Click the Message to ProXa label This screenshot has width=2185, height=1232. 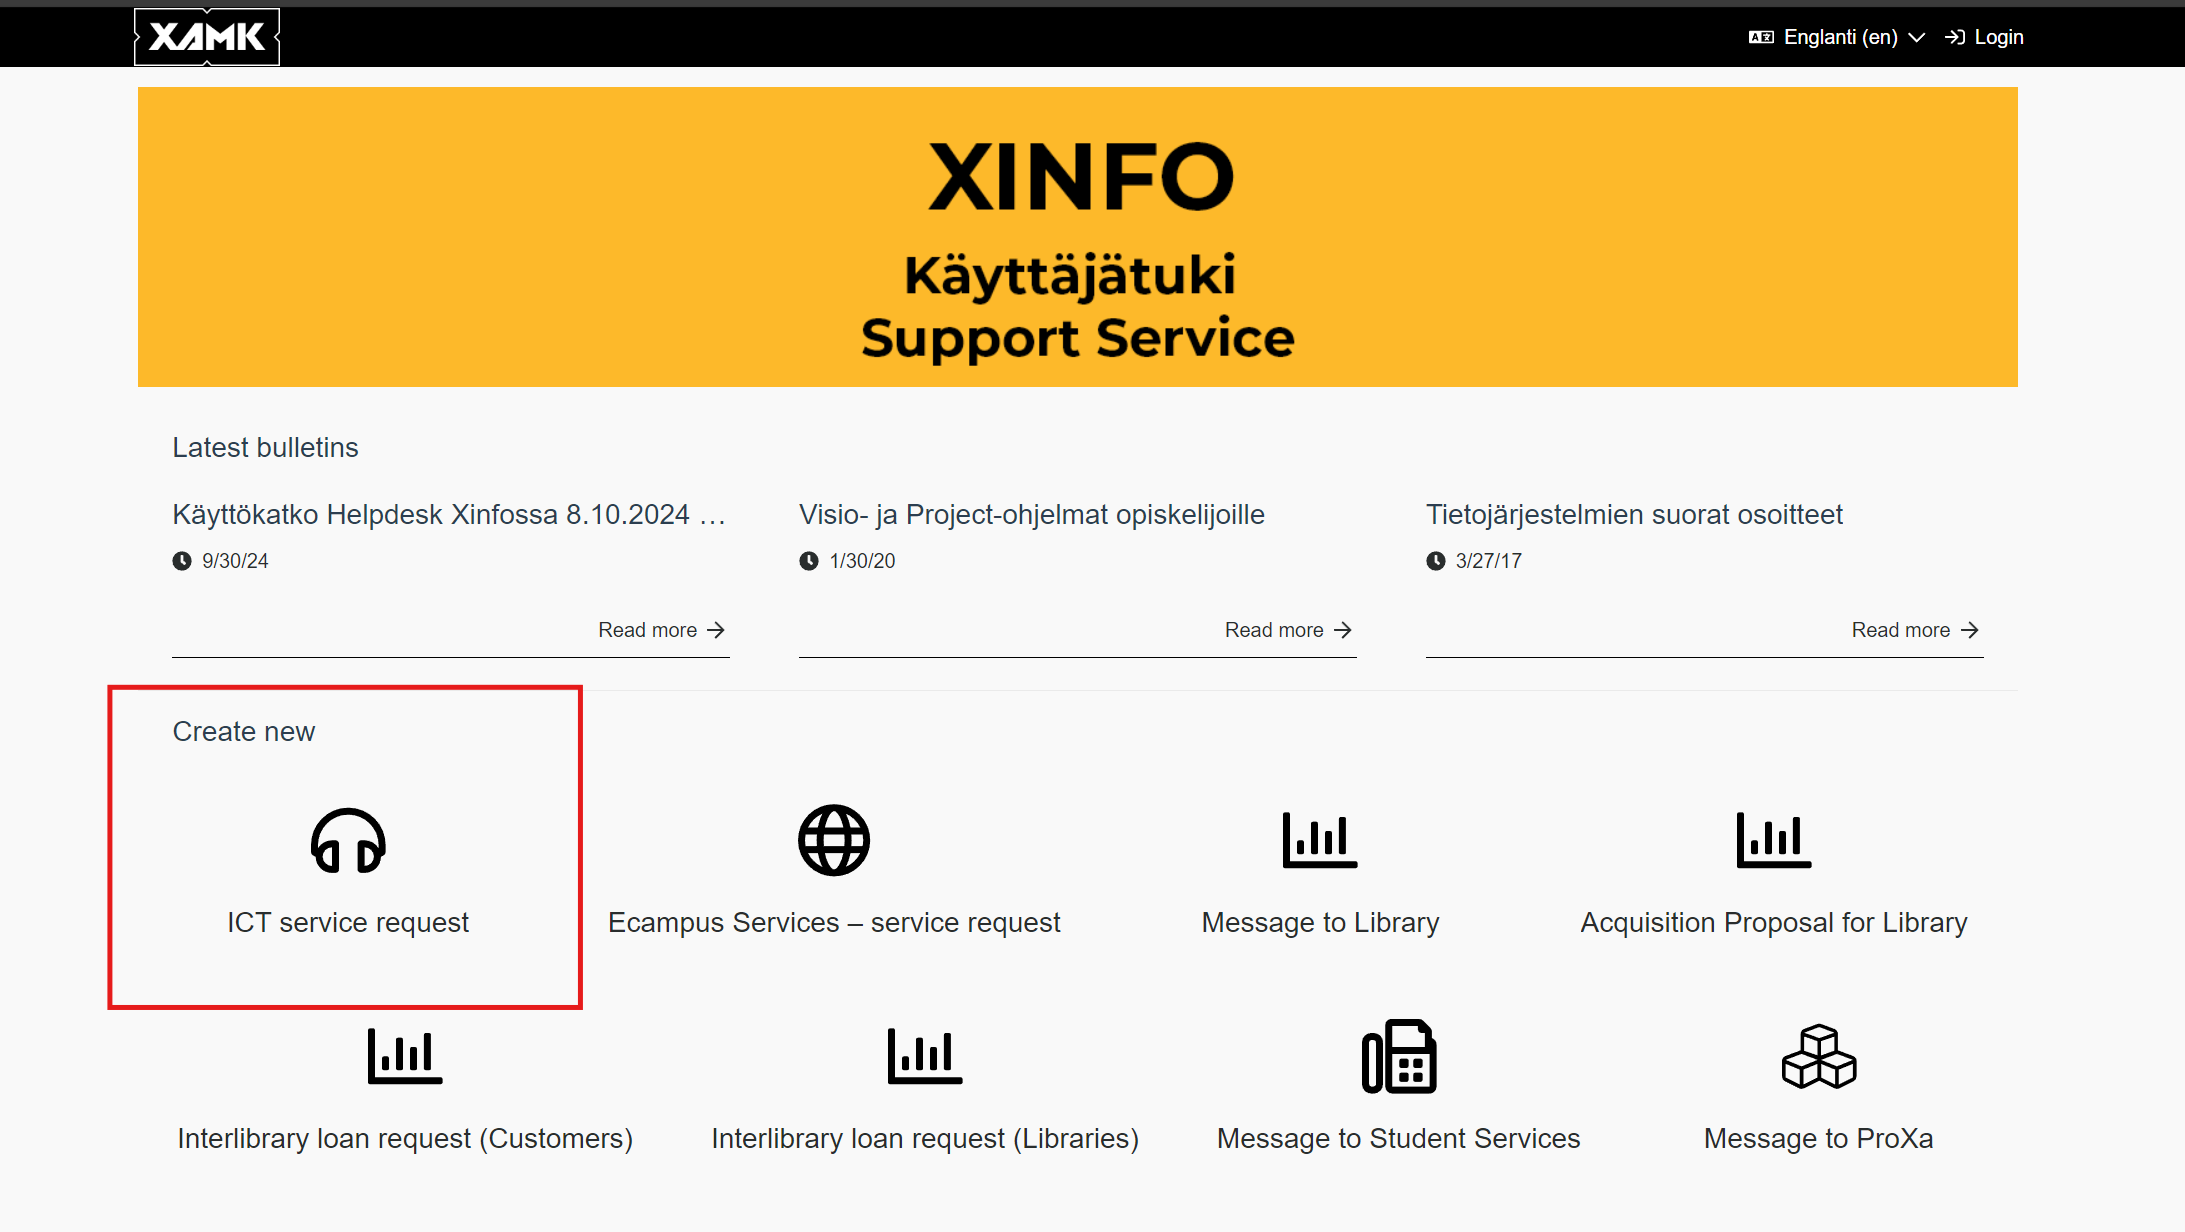[1818, 1138]
